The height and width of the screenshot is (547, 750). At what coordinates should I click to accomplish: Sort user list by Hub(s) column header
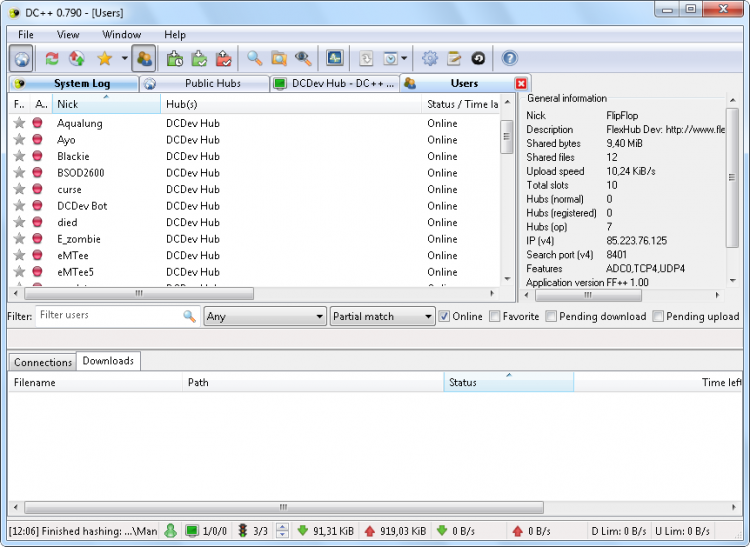[x=291, y=104]
